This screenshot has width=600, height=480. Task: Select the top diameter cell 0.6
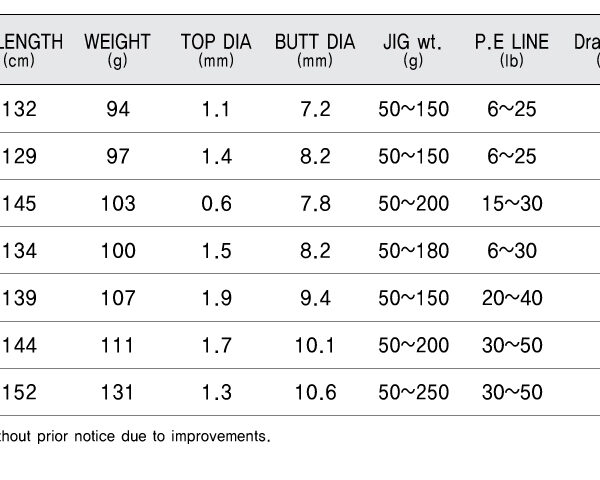click(217, 203)
